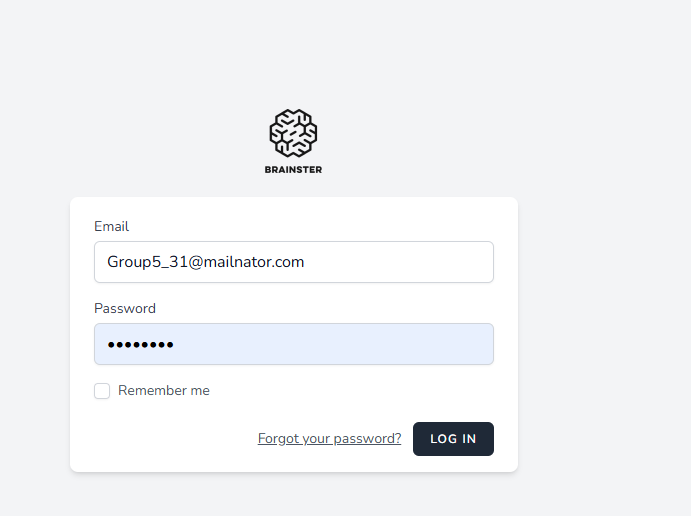This screenshot has width=691, height=516.
Task: Click the Group5_31@mailnator.com address text
Action: coord(206,262)
